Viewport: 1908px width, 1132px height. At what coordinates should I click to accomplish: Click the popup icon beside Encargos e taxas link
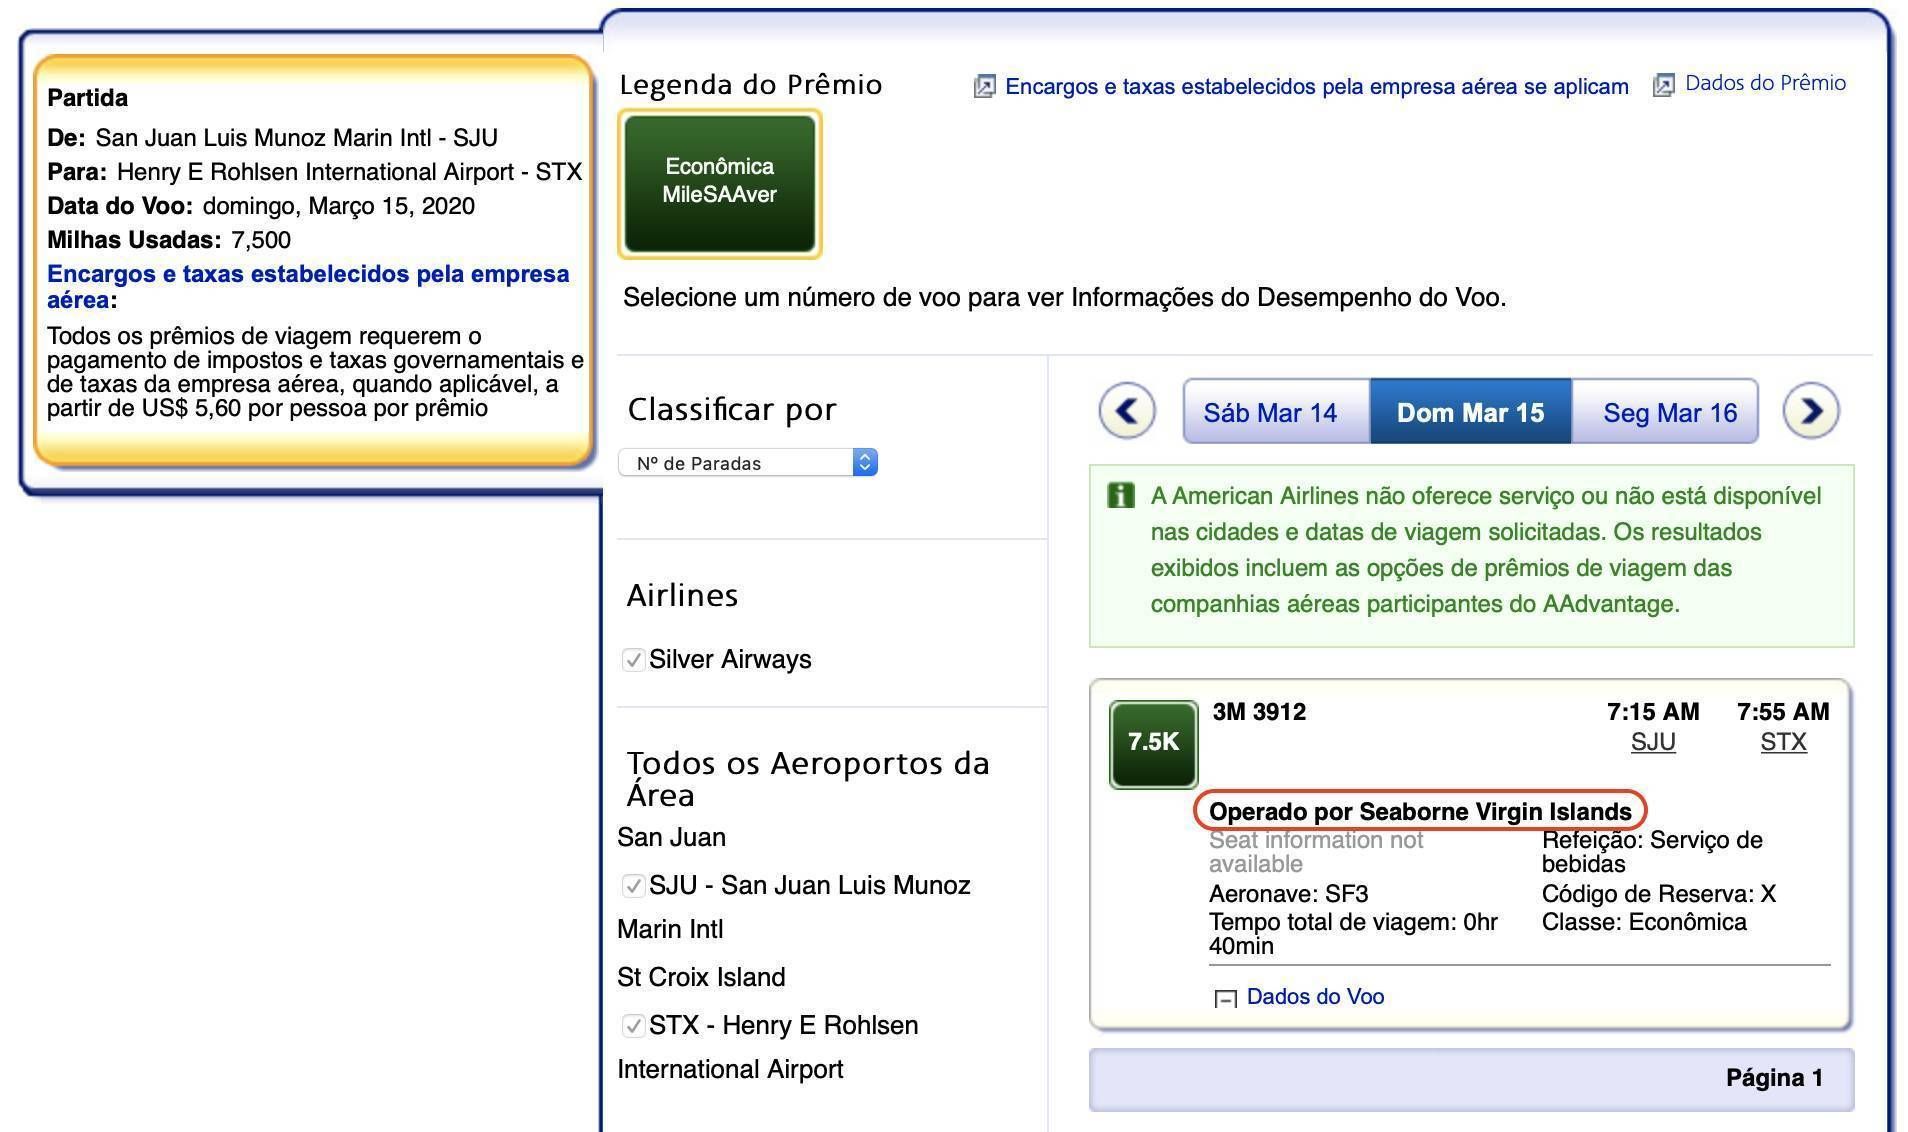pyautogui.click(x=984, y=87)
